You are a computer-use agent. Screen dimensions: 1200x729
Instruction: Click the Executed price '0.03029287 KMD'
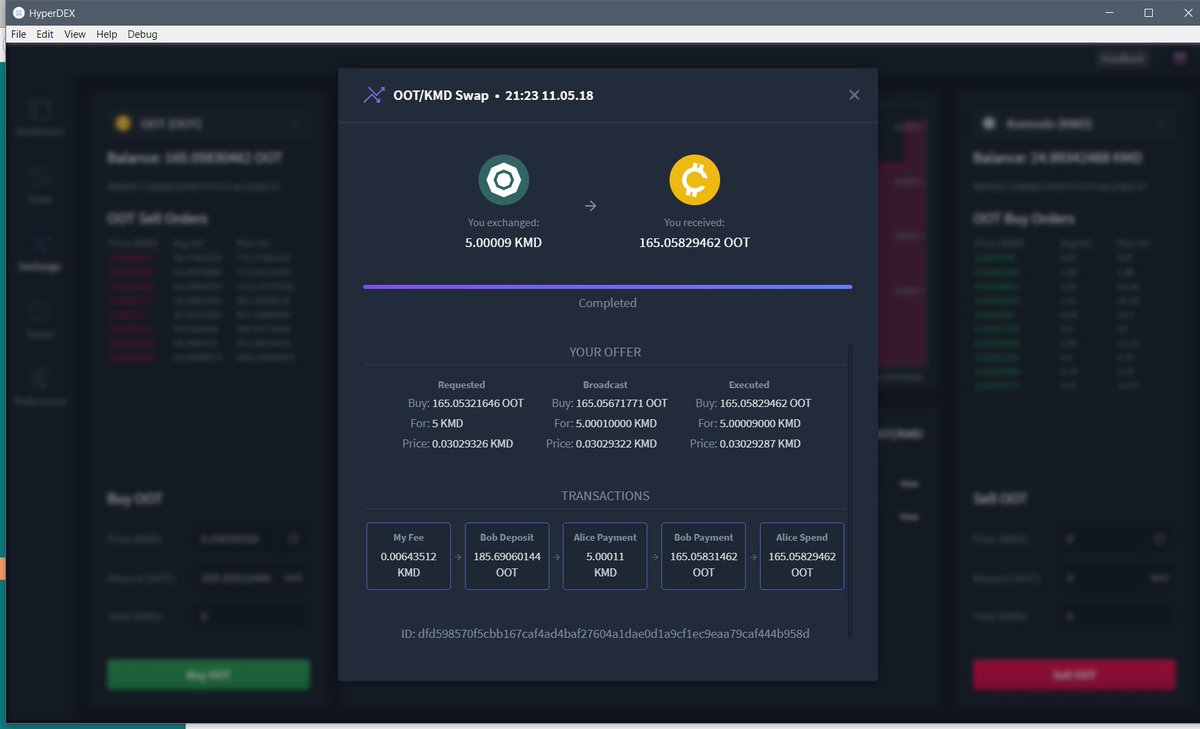[x=760, y=443]
